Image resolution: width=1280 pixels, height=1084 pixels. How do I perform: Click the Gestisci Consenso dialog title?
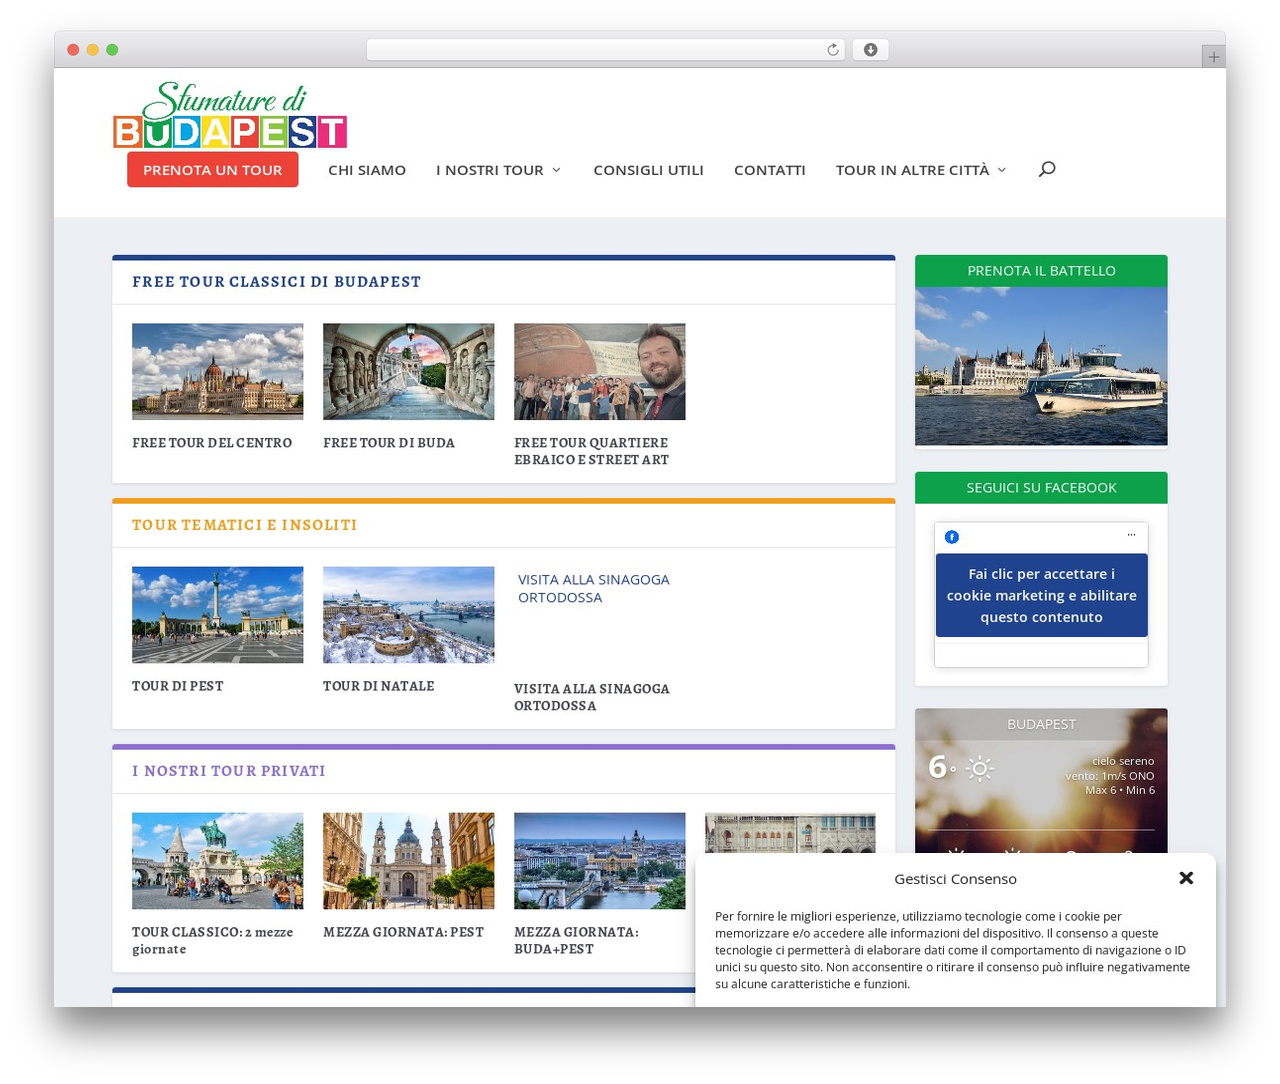point(955,879)
